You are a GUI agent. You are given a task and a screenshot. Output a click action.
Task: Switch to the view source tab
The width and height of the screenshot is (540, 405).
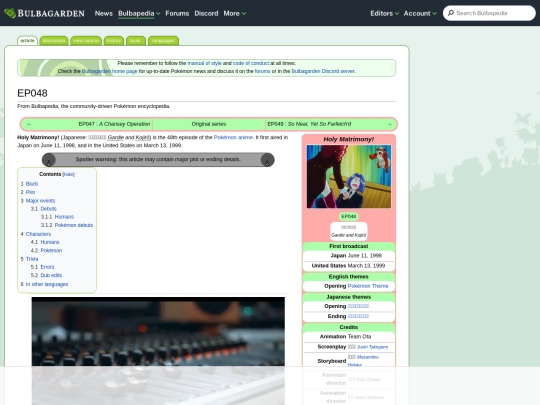pyautogui.click(x=86, y=41)
